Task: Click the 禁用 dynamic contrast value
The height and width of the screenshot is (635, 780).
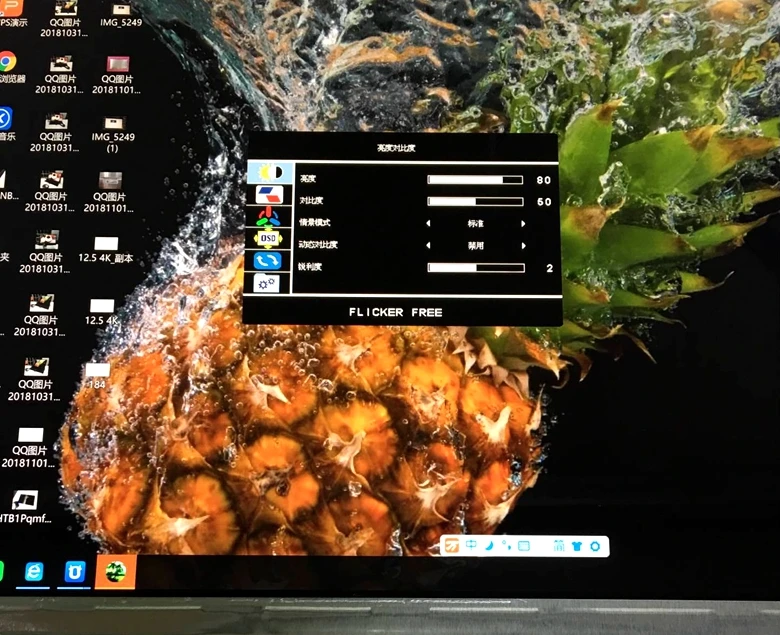Action: [476, 245]
